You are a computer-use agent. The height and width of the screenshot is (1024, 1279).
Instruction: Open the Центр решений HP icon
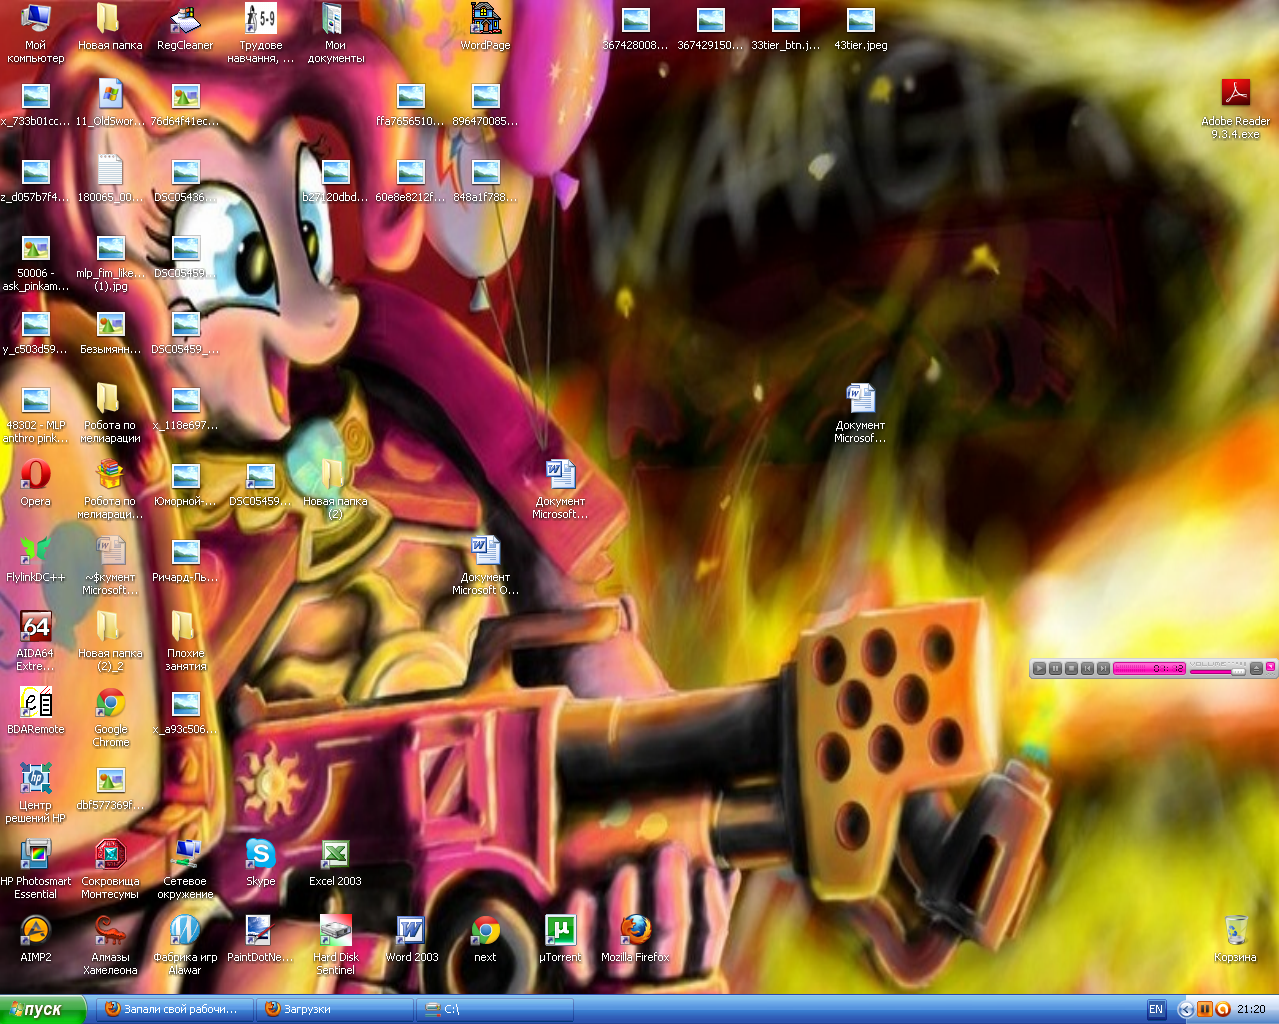(x=35, y=793)
